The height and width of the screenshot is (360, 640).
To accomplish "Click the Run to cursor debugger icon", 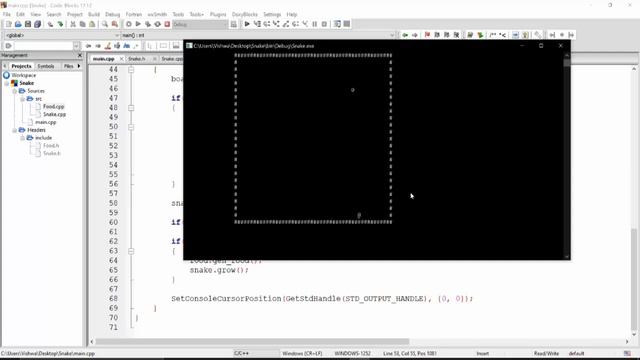I will click(257, 24).
